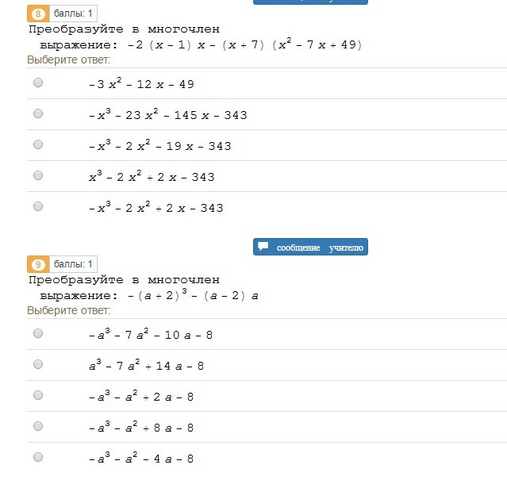This screenshot has height=480, width=507.
Task: Click the orange question 9 number badge
Action: click(38, 264)
